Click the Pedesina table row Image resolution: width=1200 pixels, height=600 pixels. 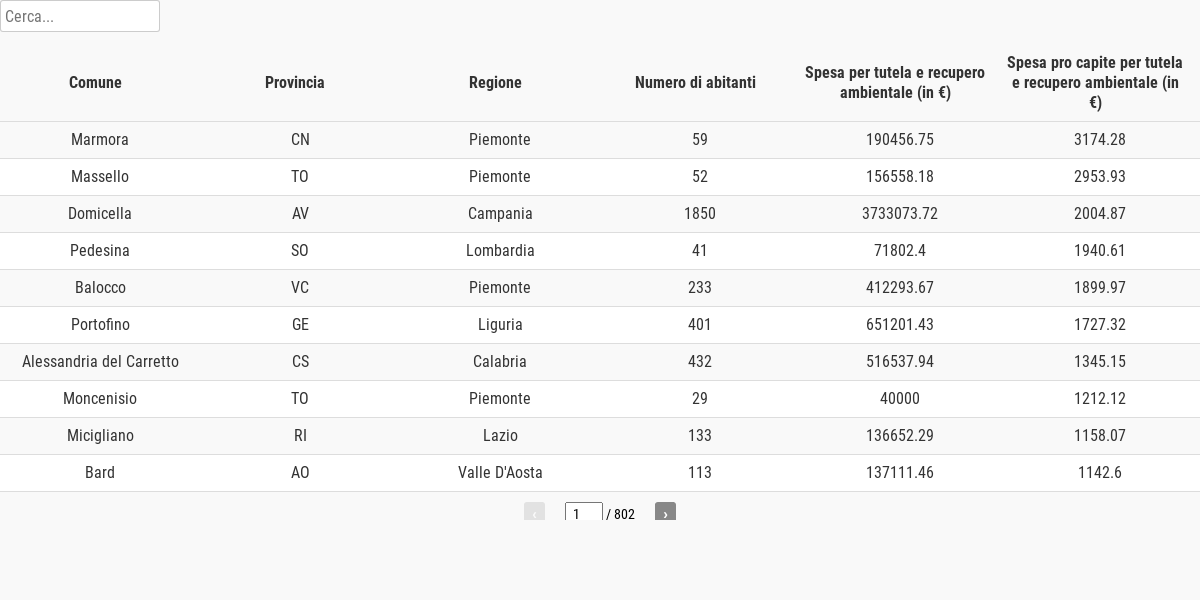pos(600,251)
